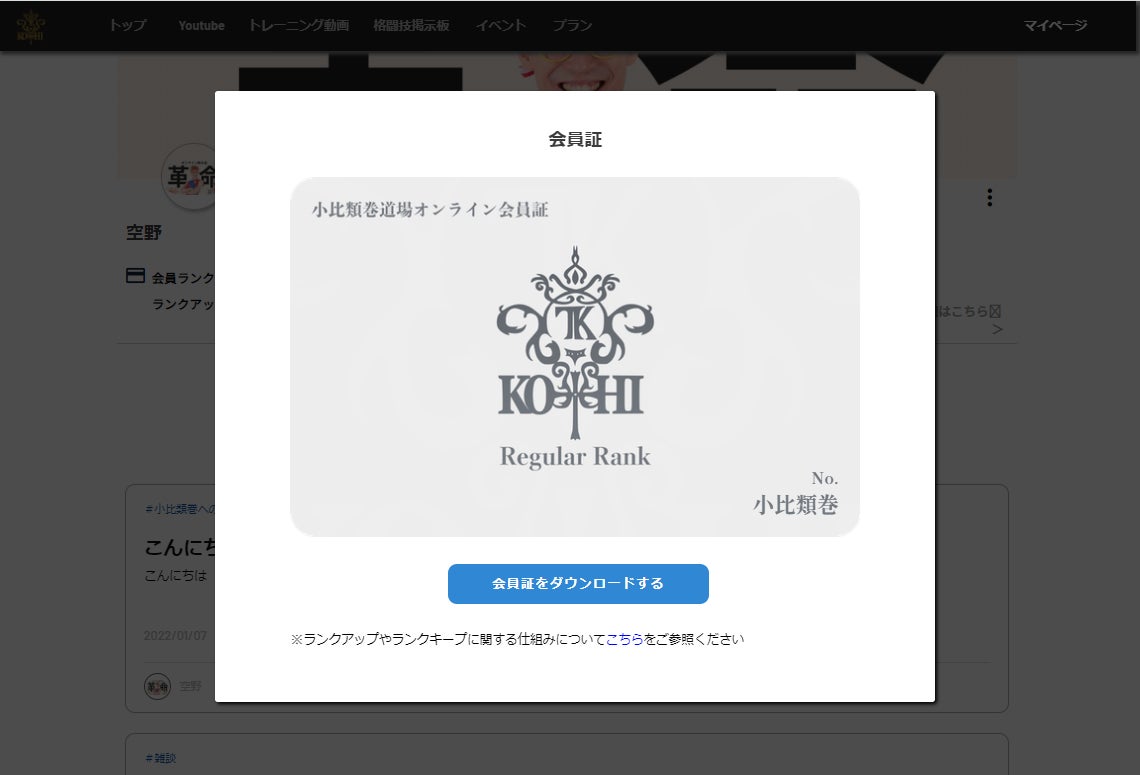Click the membership card icon beside 会員ランク
Viewport: 1140px width, 775px height.
pos(135,276)
